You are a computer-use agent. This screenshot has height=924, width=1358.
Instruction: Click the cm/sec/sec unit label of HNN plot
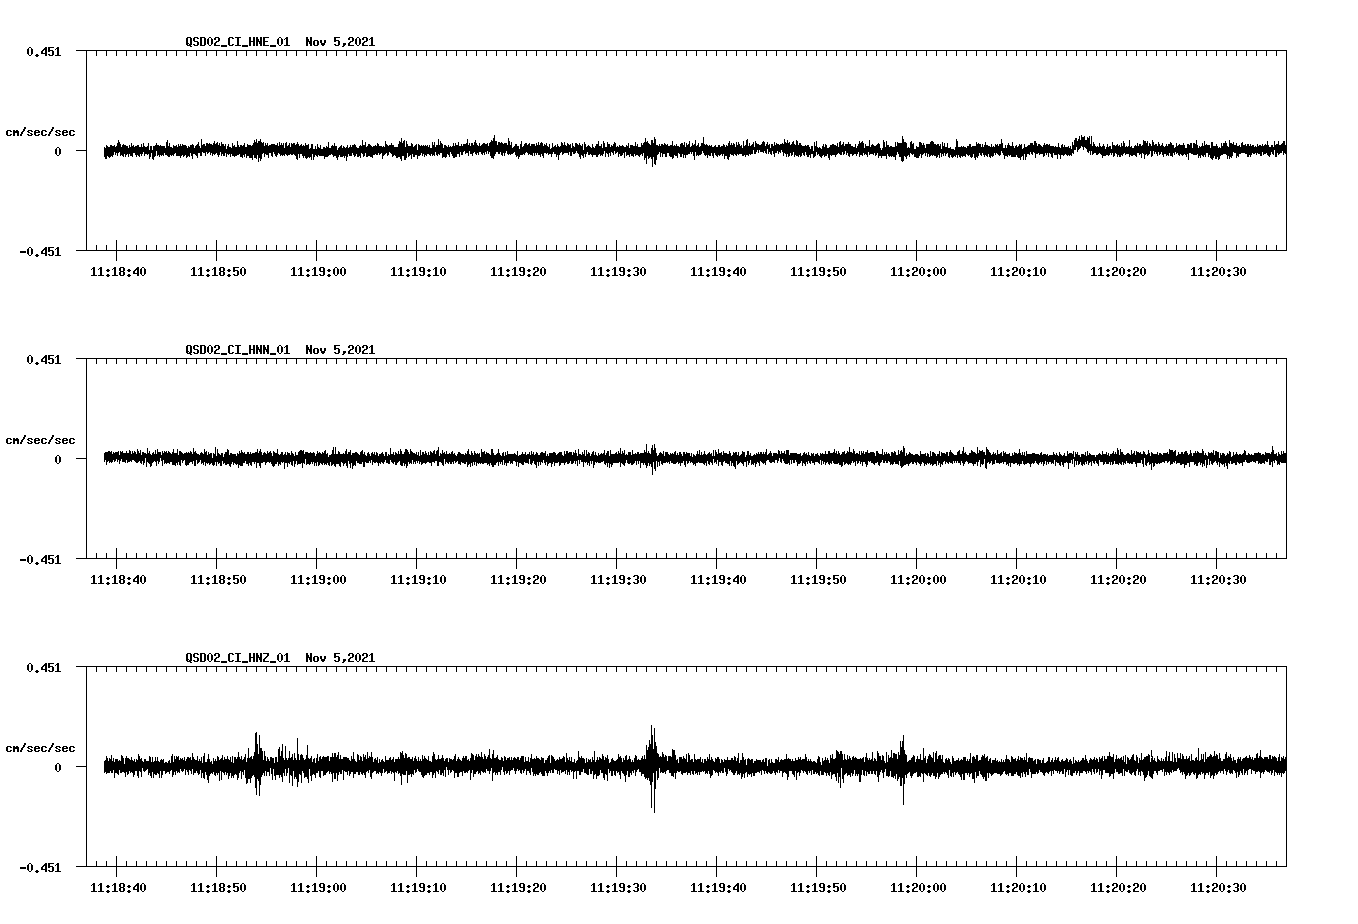point(41,440)
